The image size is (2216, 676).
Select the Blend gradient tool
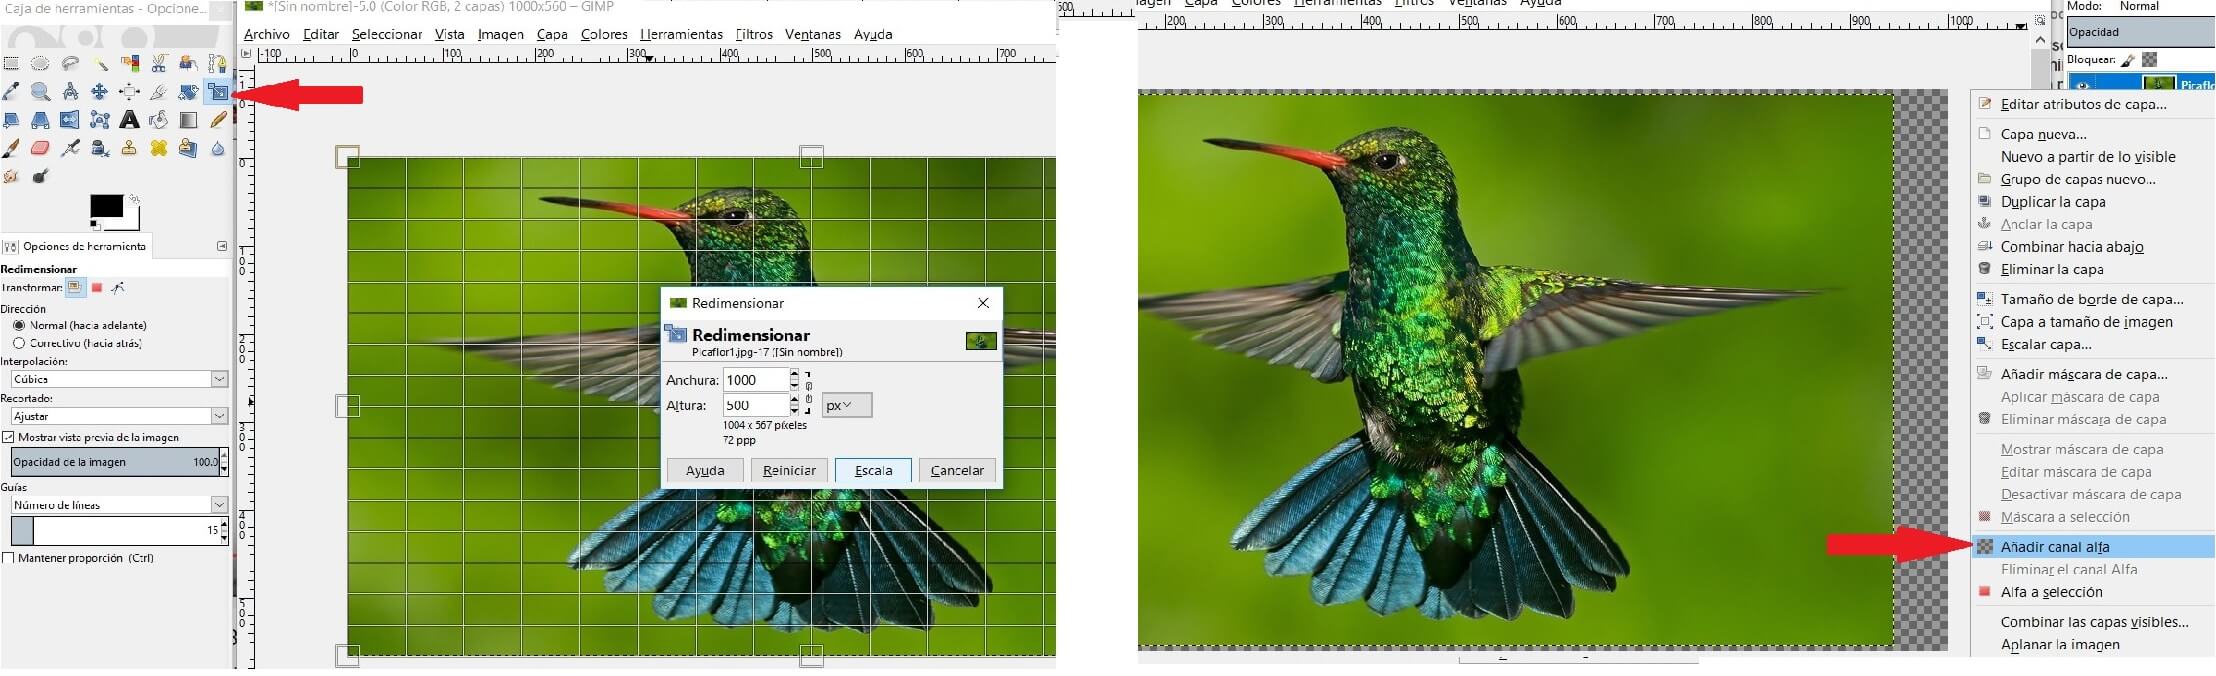188,120
